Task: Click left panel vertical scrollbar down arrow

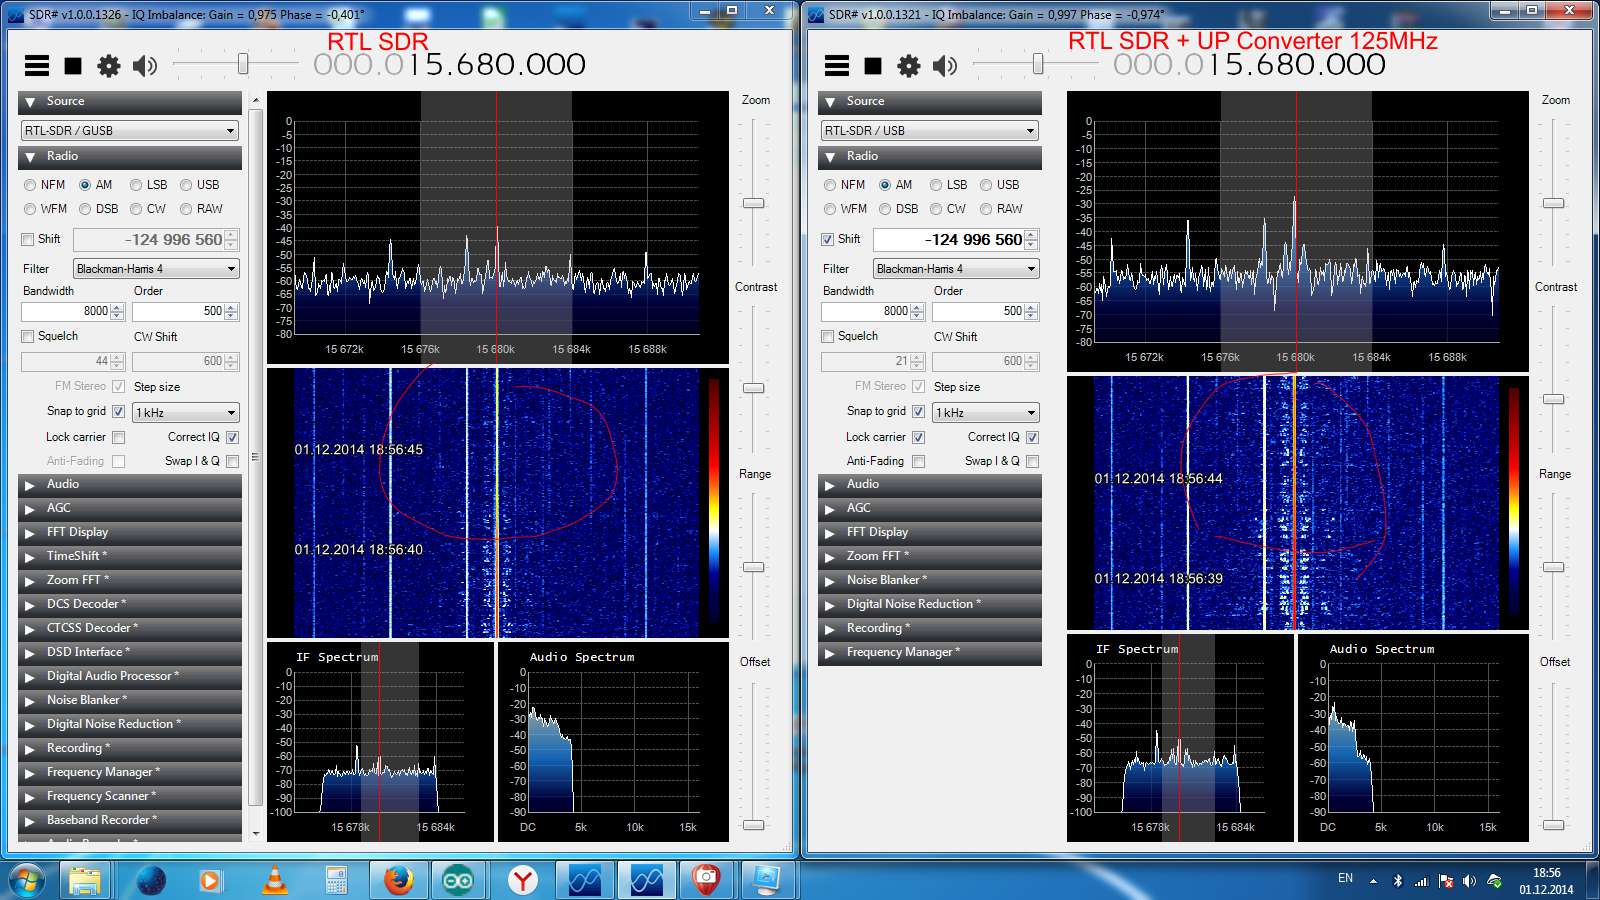Action: (256, 833)
